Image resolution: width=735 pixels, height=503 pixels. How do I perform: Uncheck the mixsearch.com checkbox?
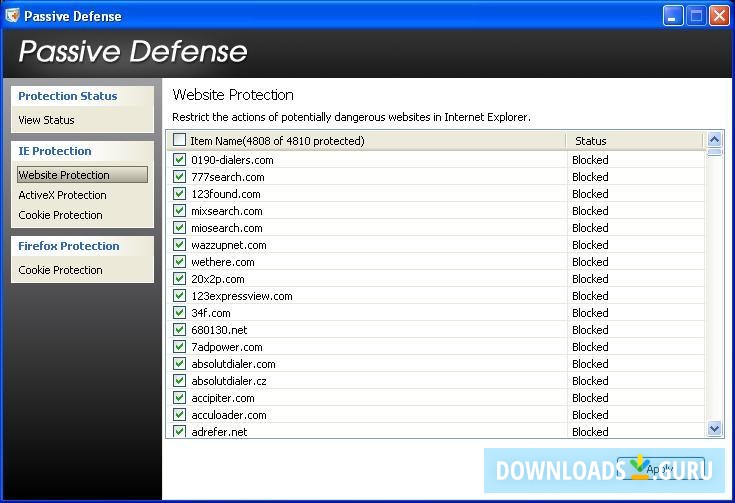pos(179,210)
